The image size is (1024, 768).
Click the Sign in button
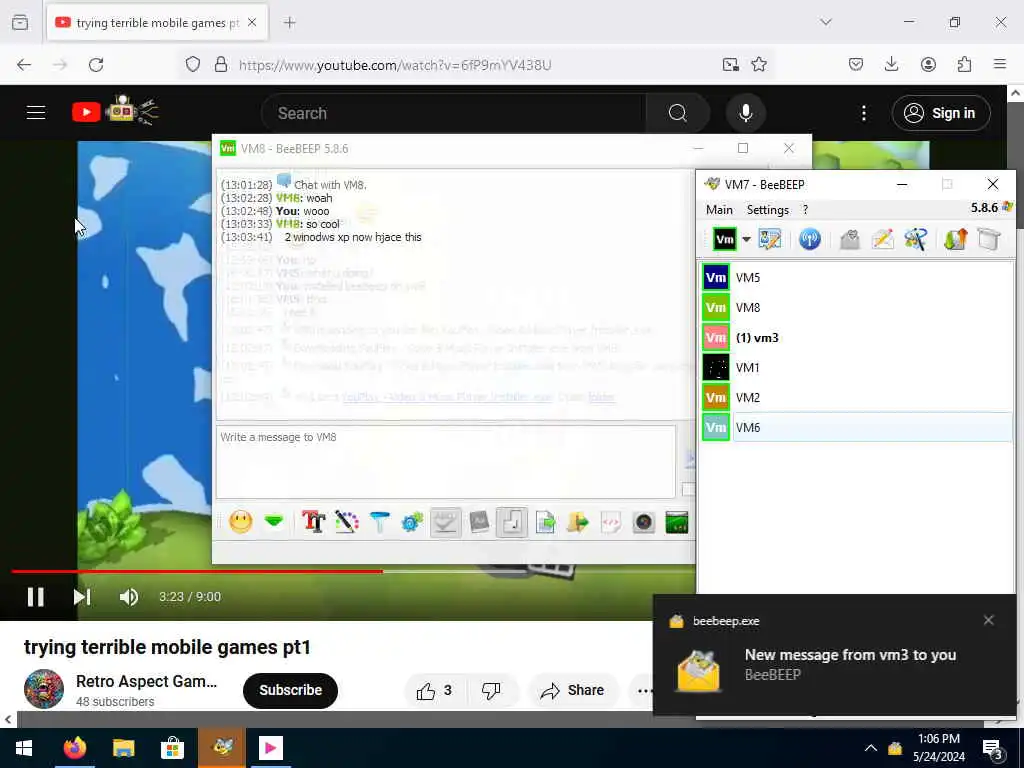coord(940,113)
